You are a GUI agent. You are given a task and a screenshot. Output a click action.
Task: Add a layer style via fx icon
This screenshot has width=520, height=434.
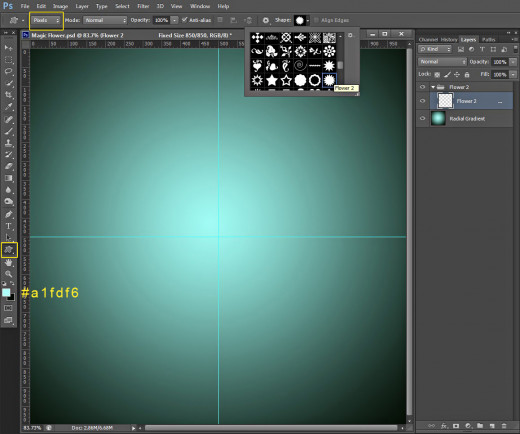[444, 426]
